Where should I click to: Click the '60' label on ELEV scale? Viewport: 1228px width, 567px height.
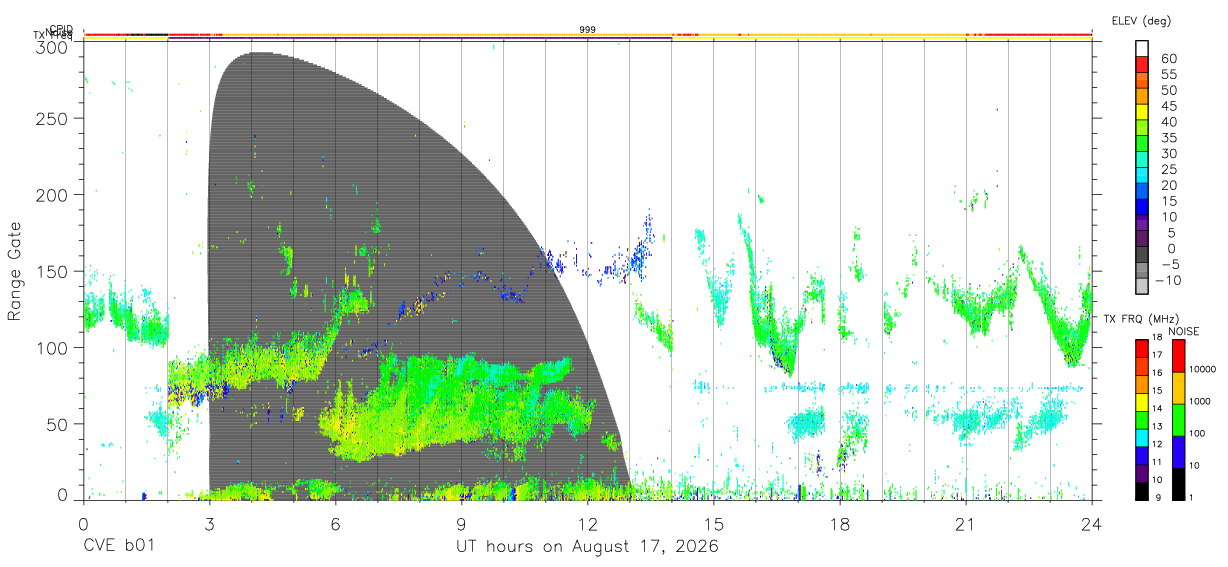1167,57
